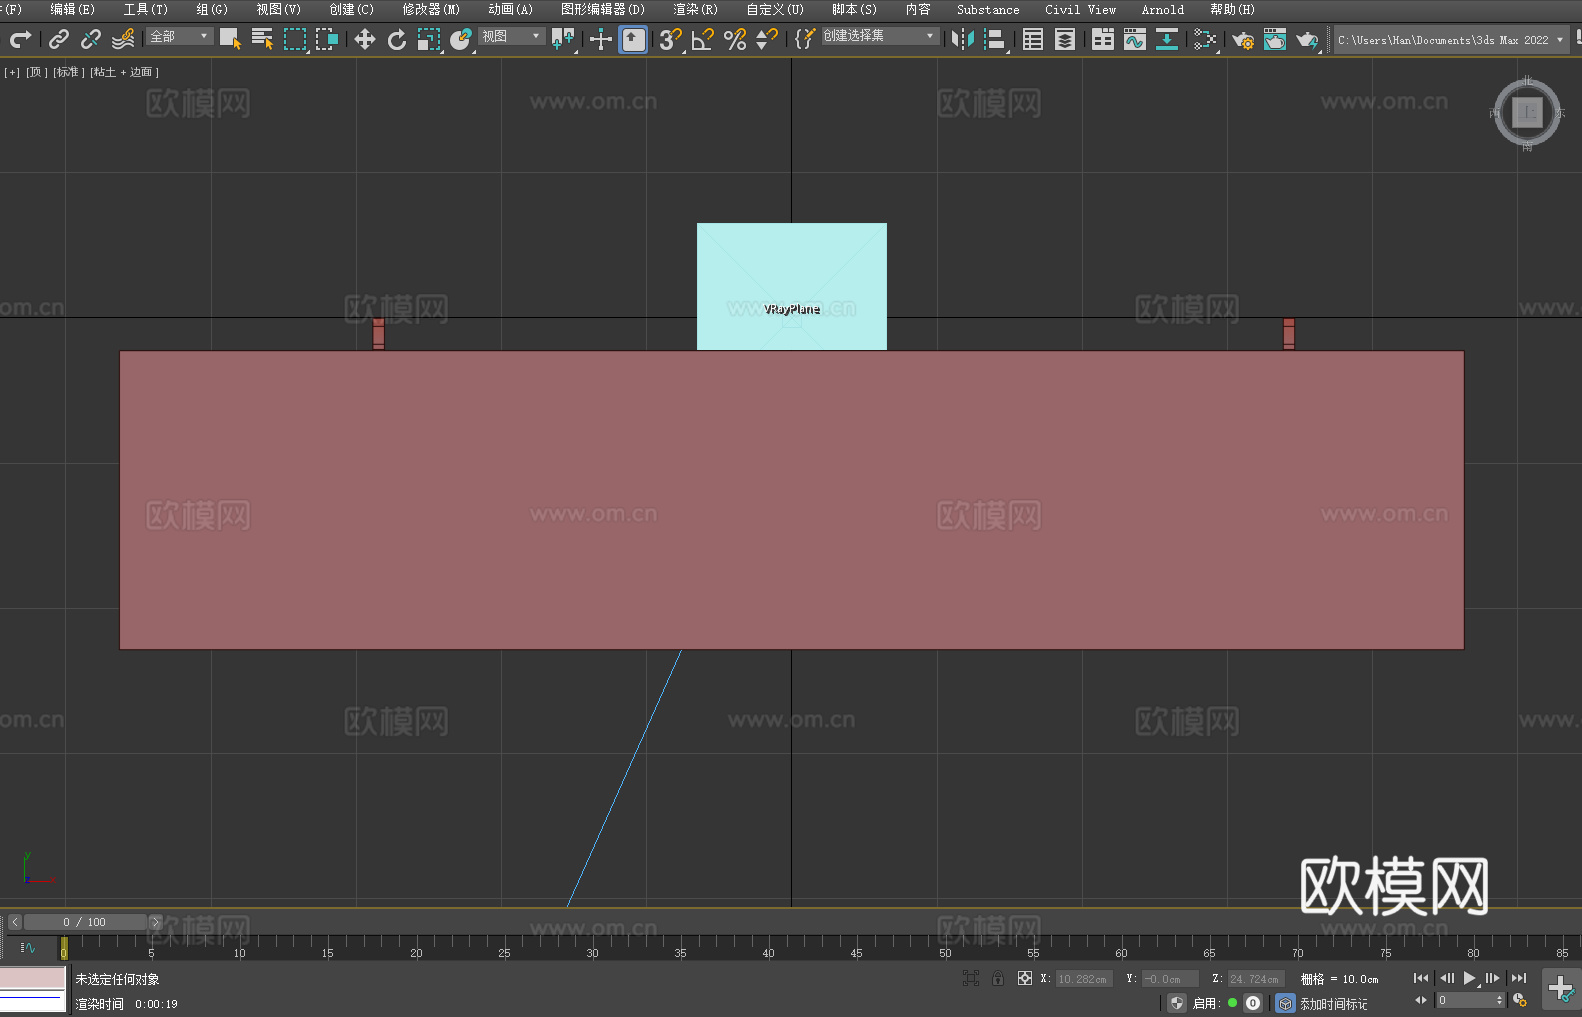Play the animation
Screen dimensions: 1582x1017
[1469, 978]
